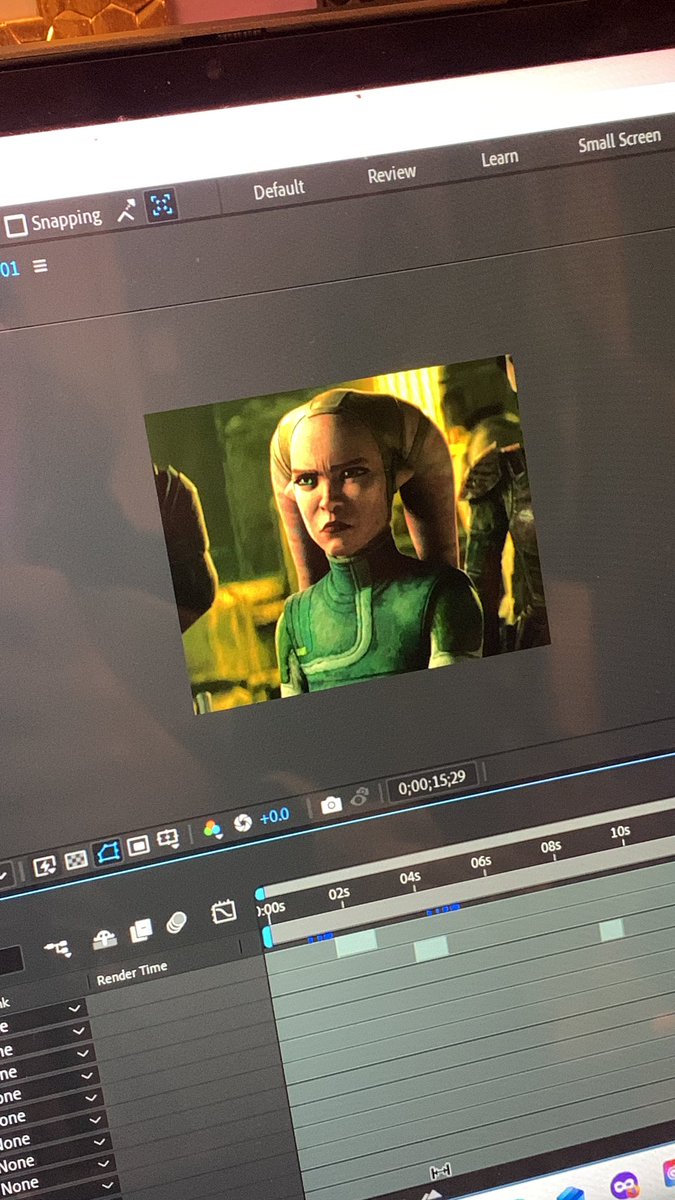Open the show channel color icon
This screenshot has width=675, height=1200.
212,829
